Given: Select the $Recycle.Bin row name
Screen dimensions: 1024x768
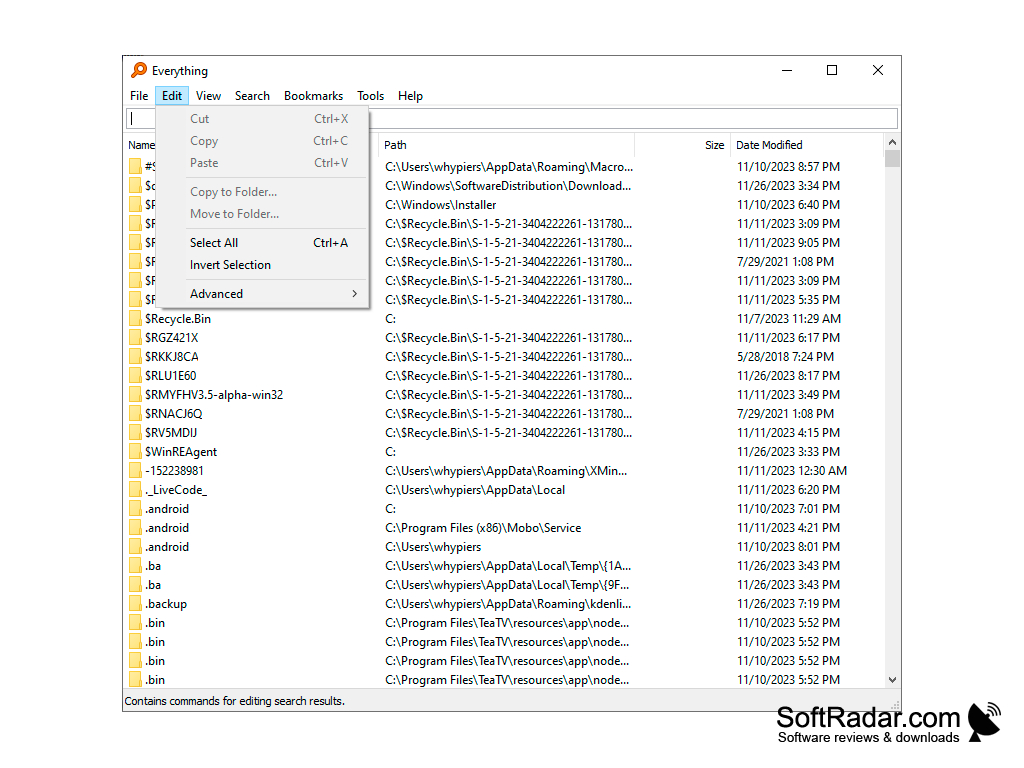Looking at the screenshot, I should [x=178, y=319].
